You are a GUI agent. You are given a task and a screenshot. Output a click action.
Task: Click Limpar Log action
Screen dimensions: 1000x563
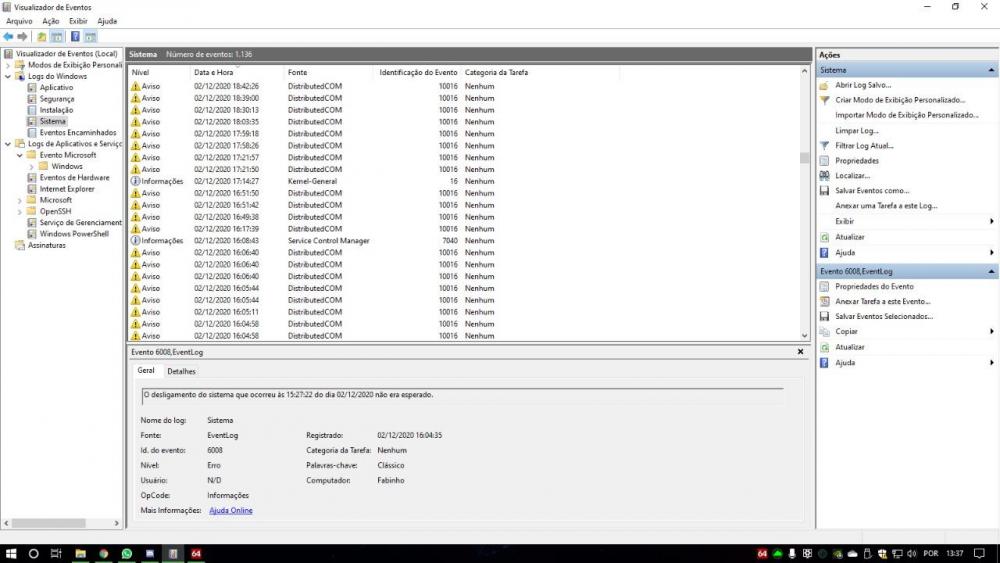[x=857, y=131]
